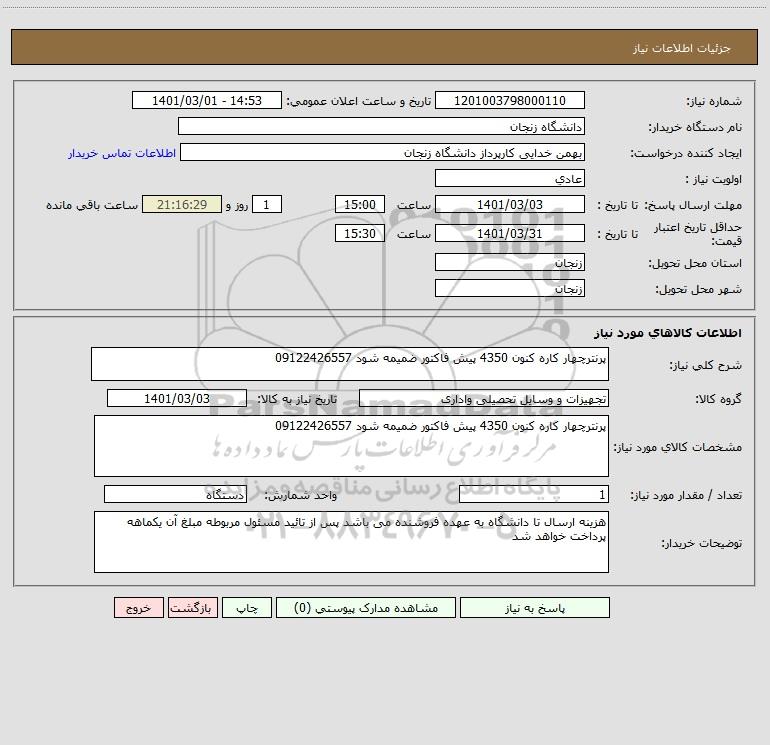Click the label 'شهر محل تحویل:'
The width and height of the screenshot is (770, 745).
698,289
